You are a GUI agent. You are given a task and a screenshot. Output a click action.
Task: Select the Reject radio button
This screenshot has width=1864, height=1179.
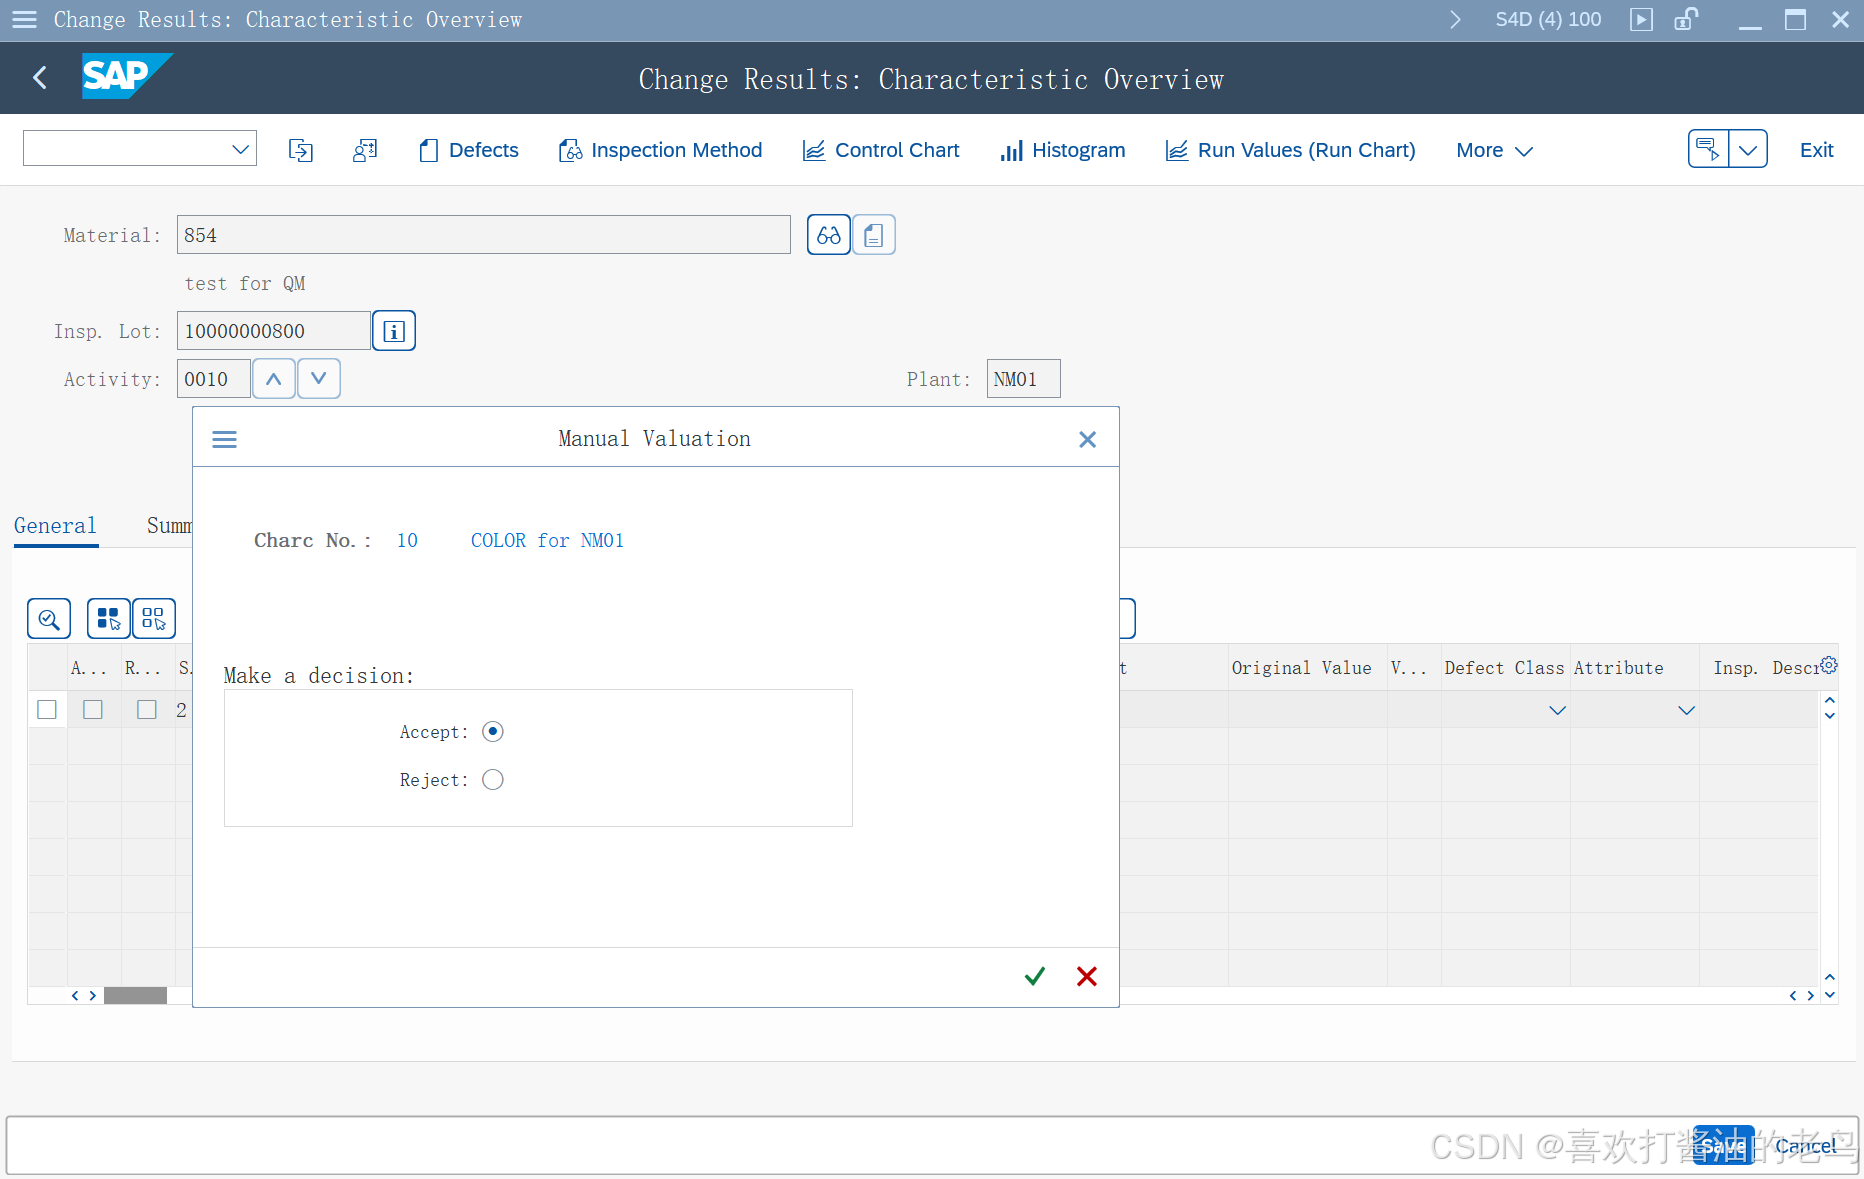[492, 779]
